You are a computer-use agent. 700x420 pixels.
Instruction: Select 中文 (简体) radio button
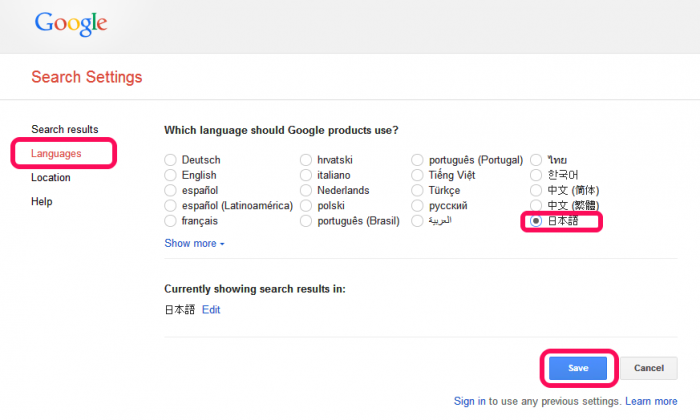536,190
